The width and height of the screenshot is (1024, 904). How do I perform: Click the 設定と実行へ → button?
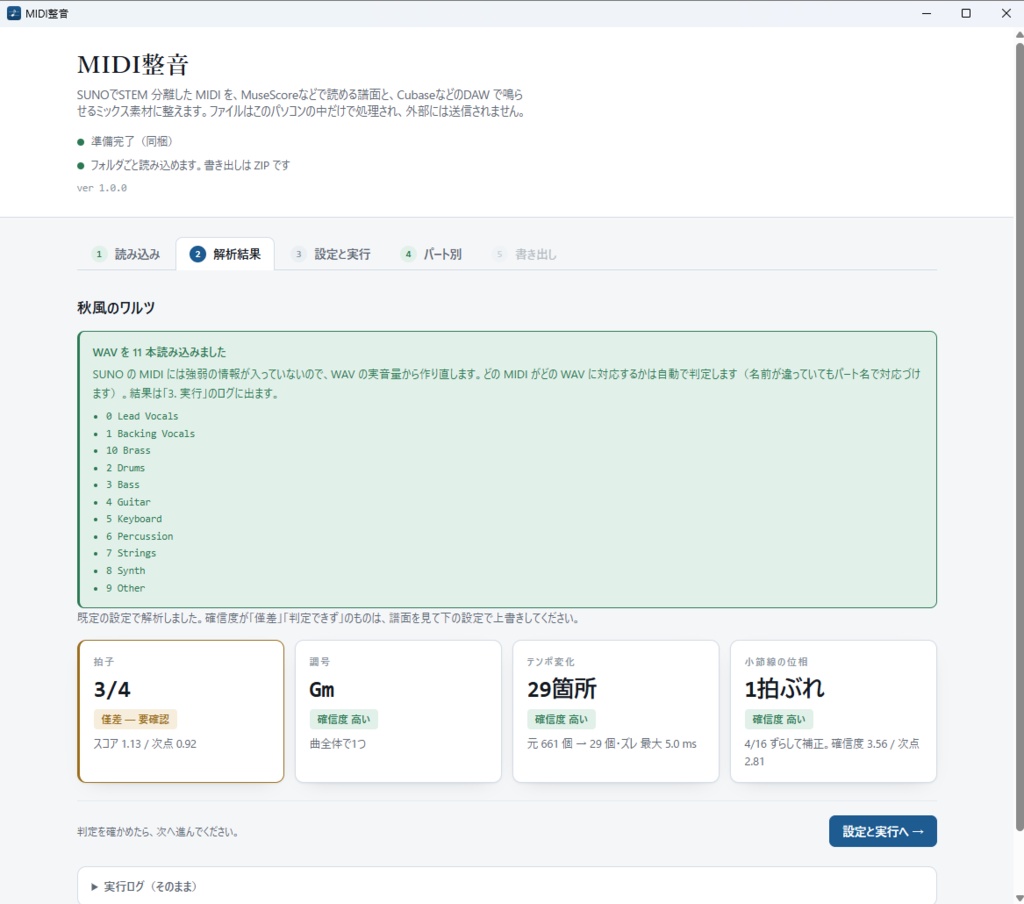click(x=882, y=831)
